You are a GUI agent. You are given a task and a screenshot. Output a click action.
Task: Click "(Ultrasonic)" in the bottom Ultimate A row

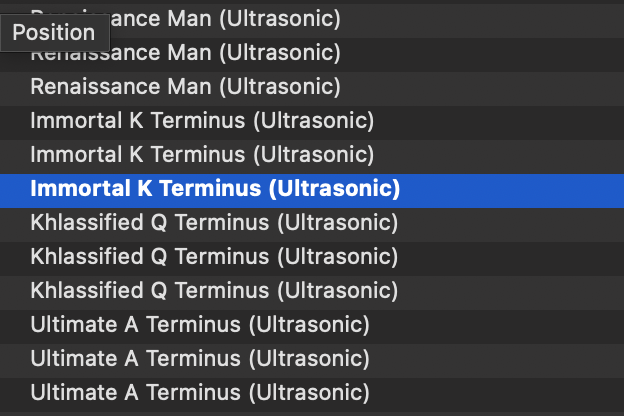click(309, 391)
